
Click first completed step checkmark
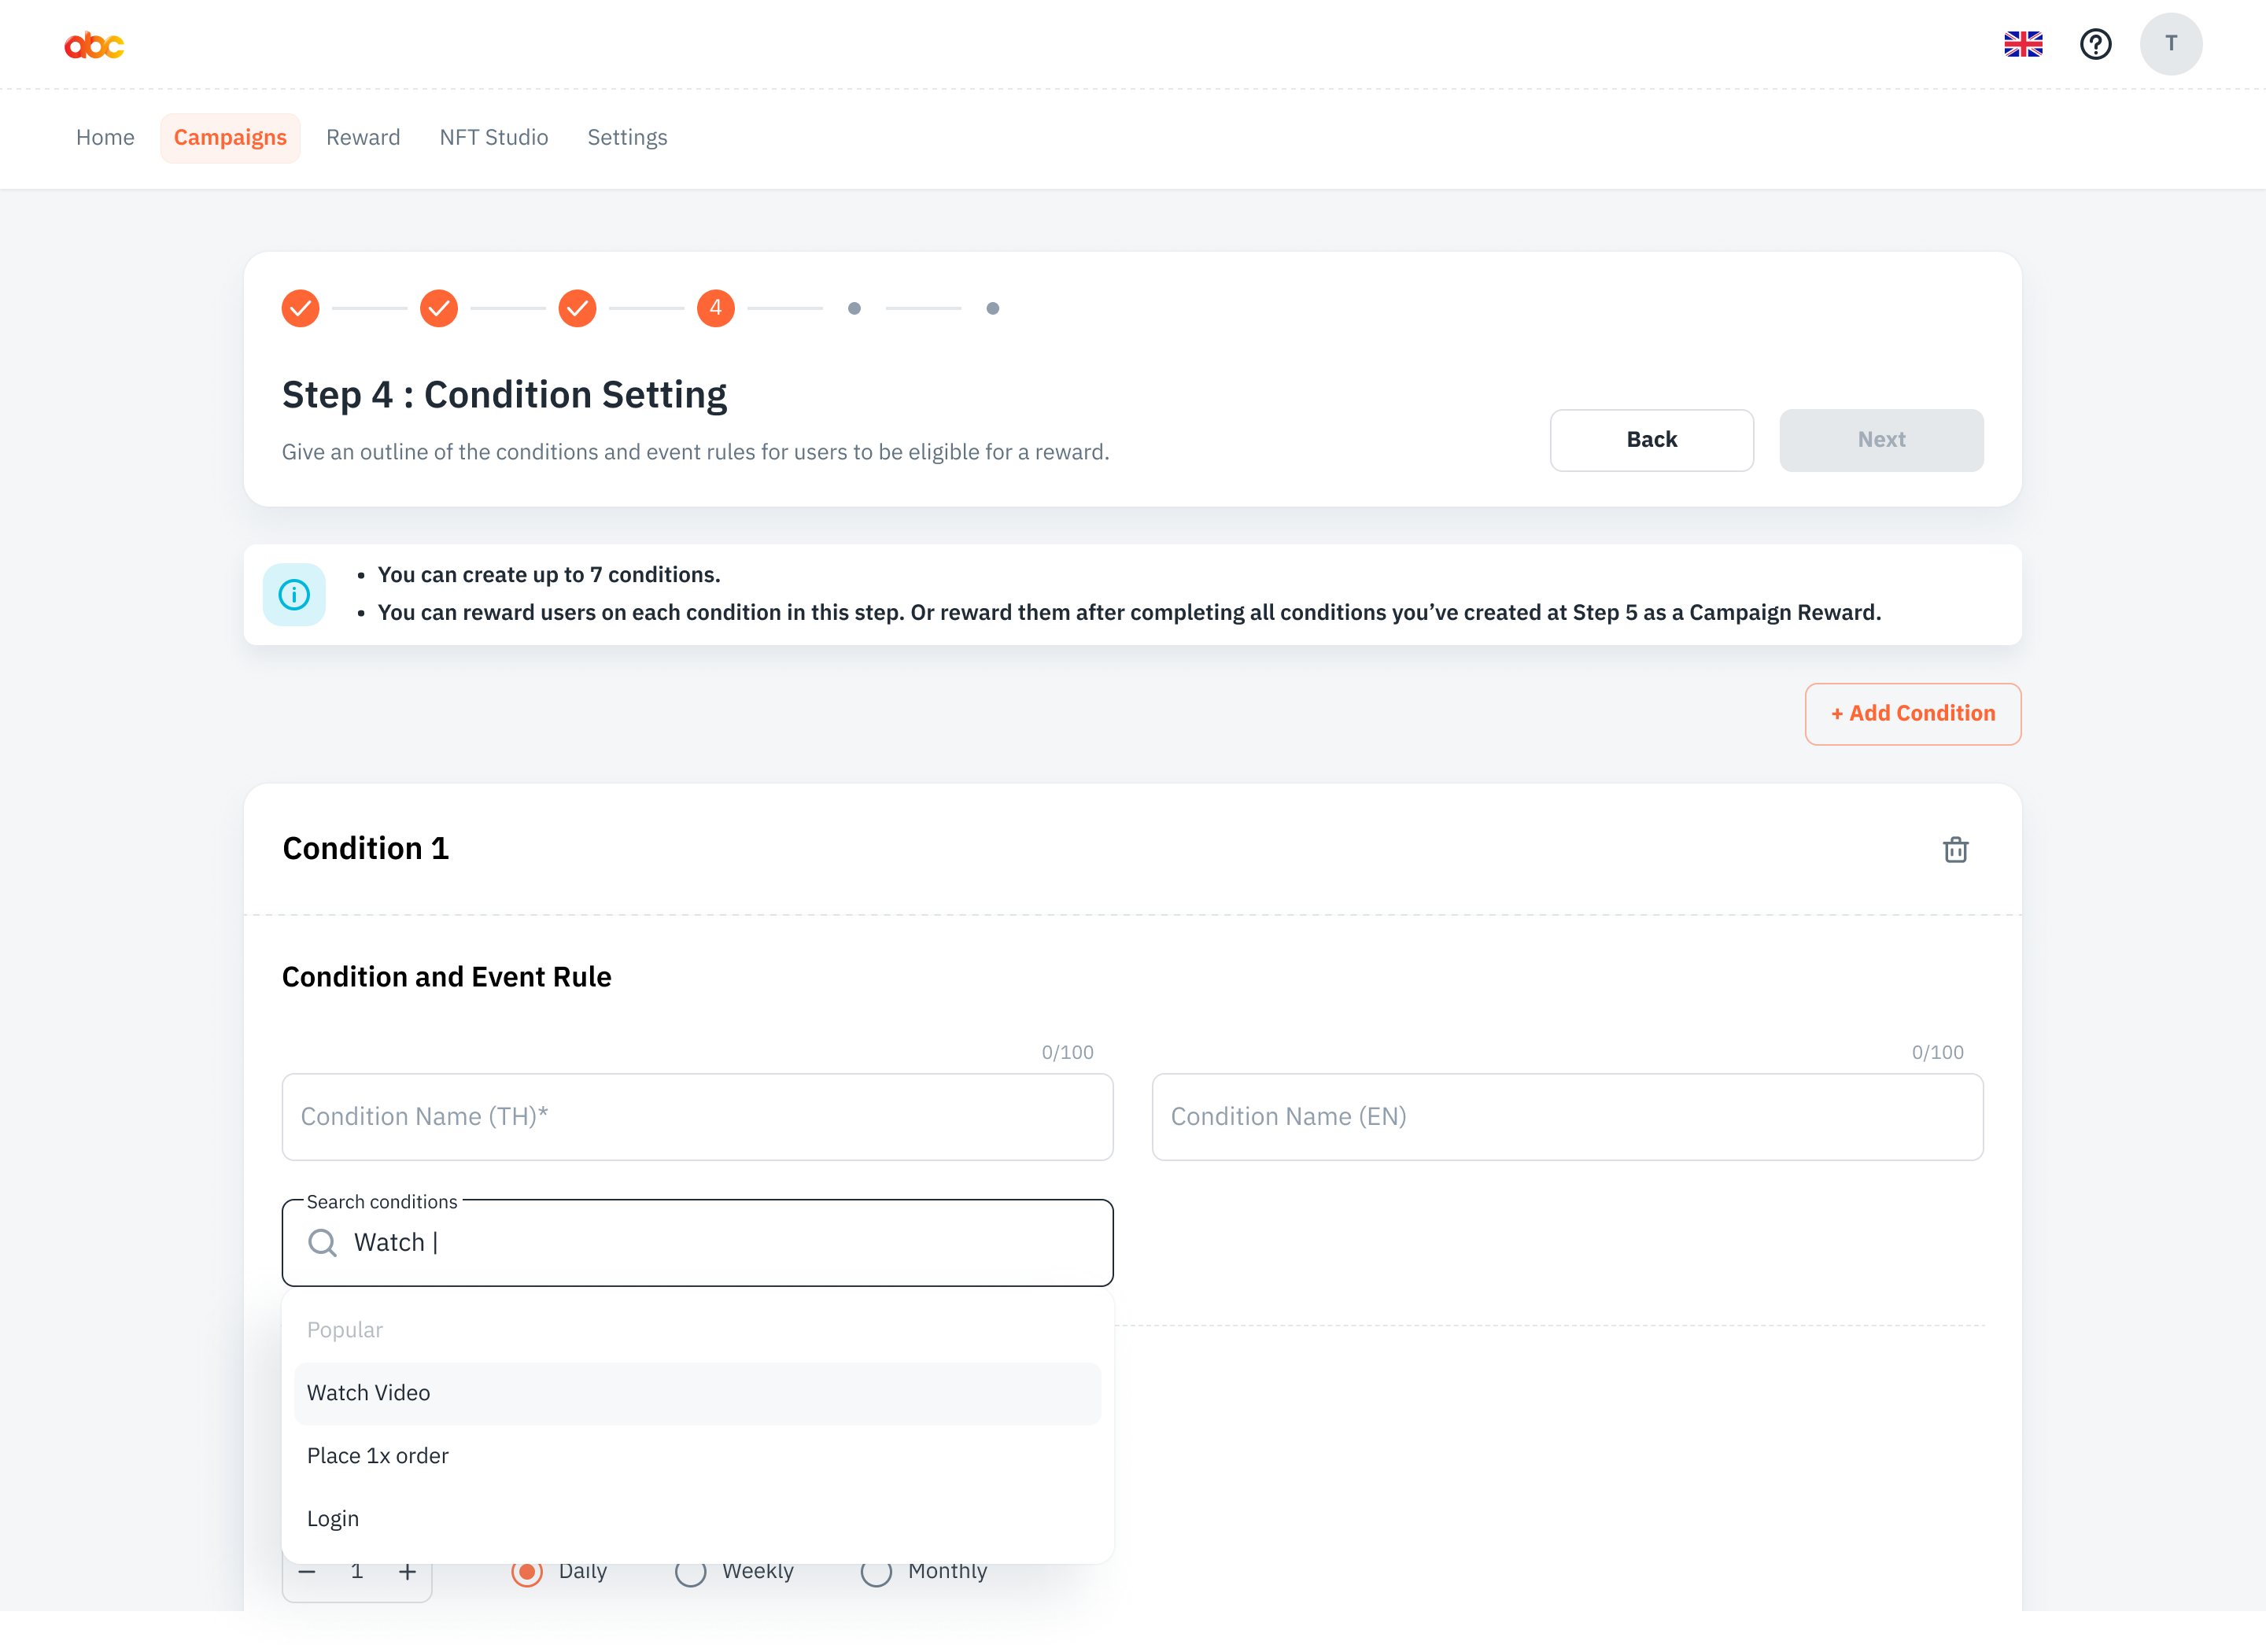[x=300, y=308]
